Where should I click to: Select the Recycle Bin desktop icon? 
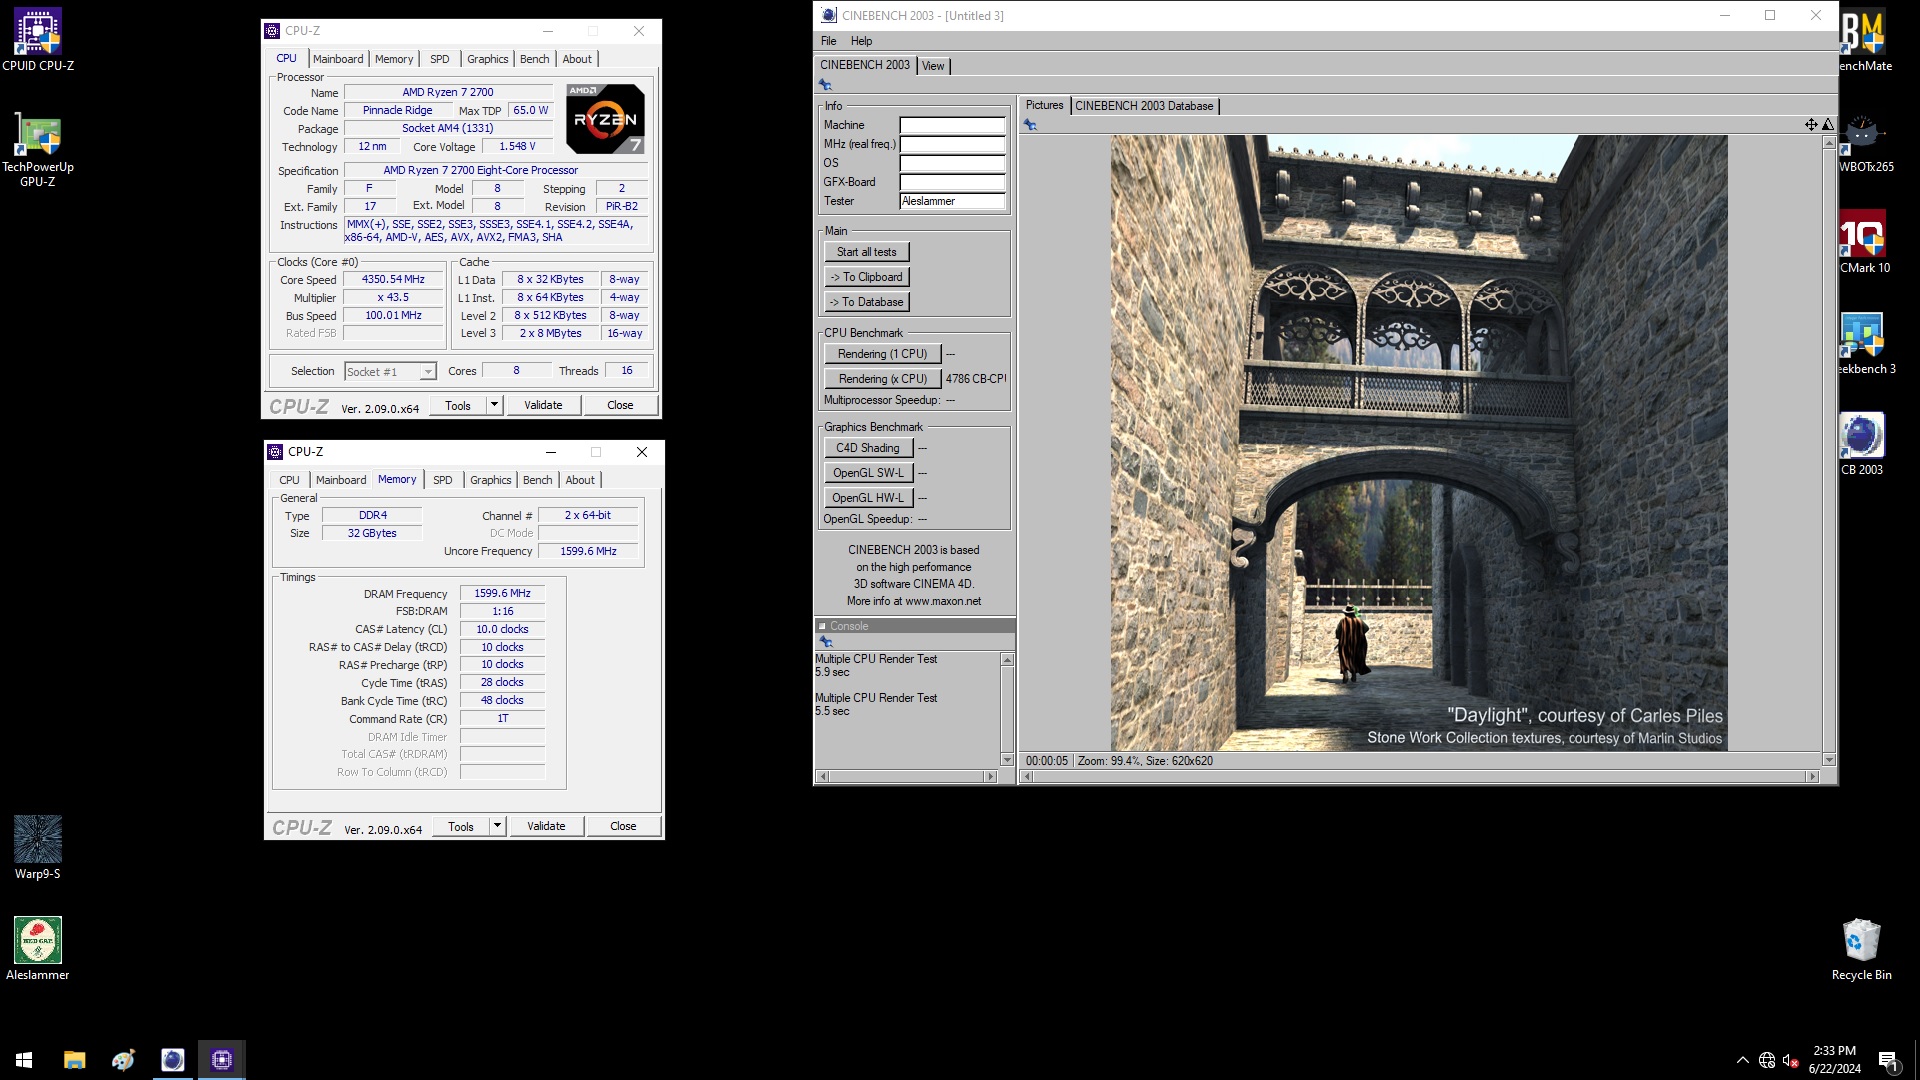1861,949
